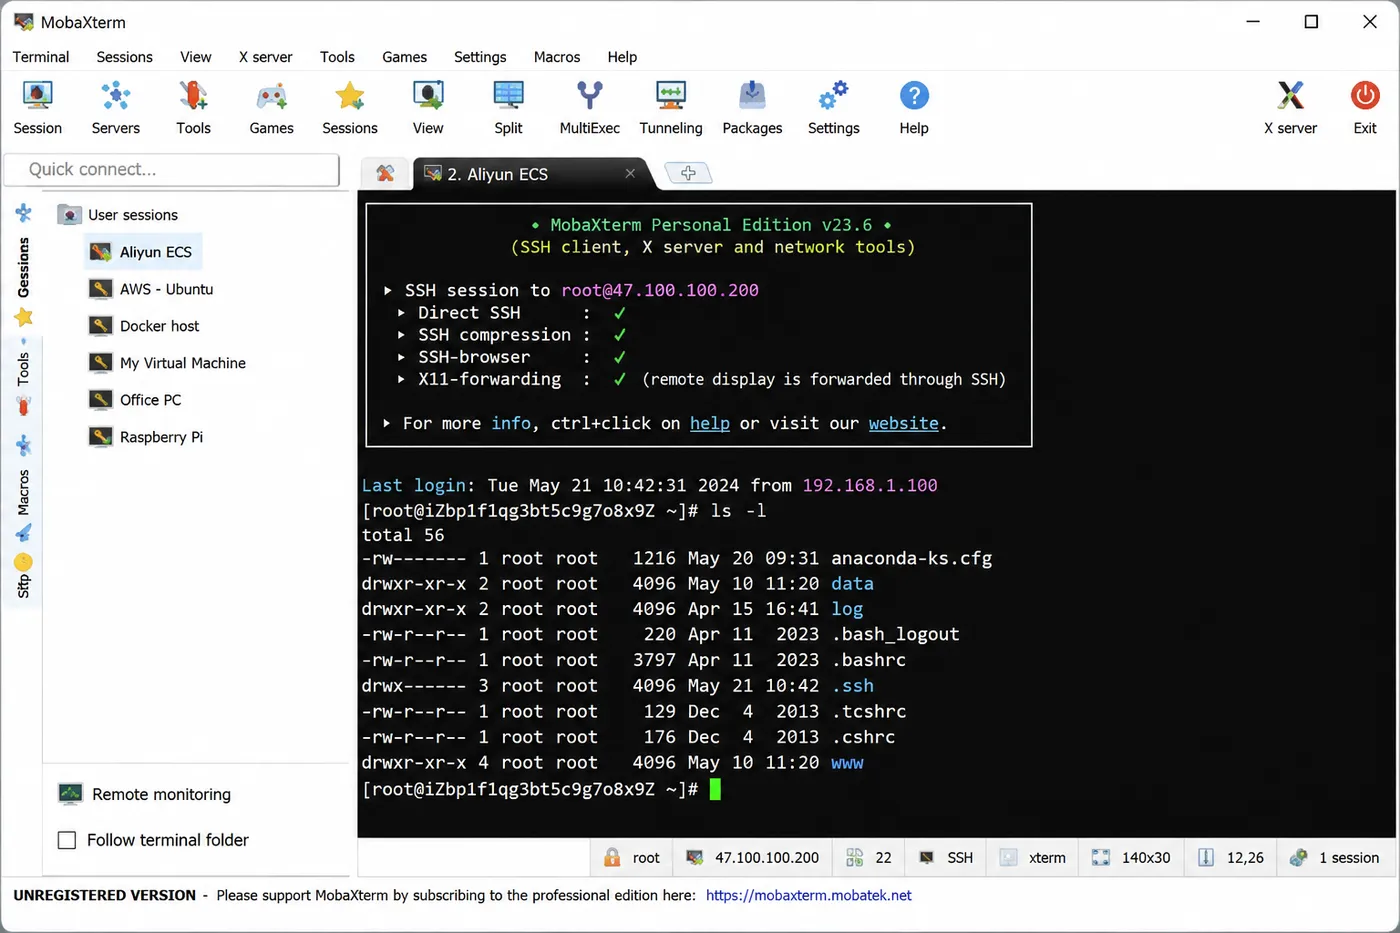Viewport: 1400px width, 933px height.
Task: Open the Tools toolbar icon
Action: click(193, 96)
